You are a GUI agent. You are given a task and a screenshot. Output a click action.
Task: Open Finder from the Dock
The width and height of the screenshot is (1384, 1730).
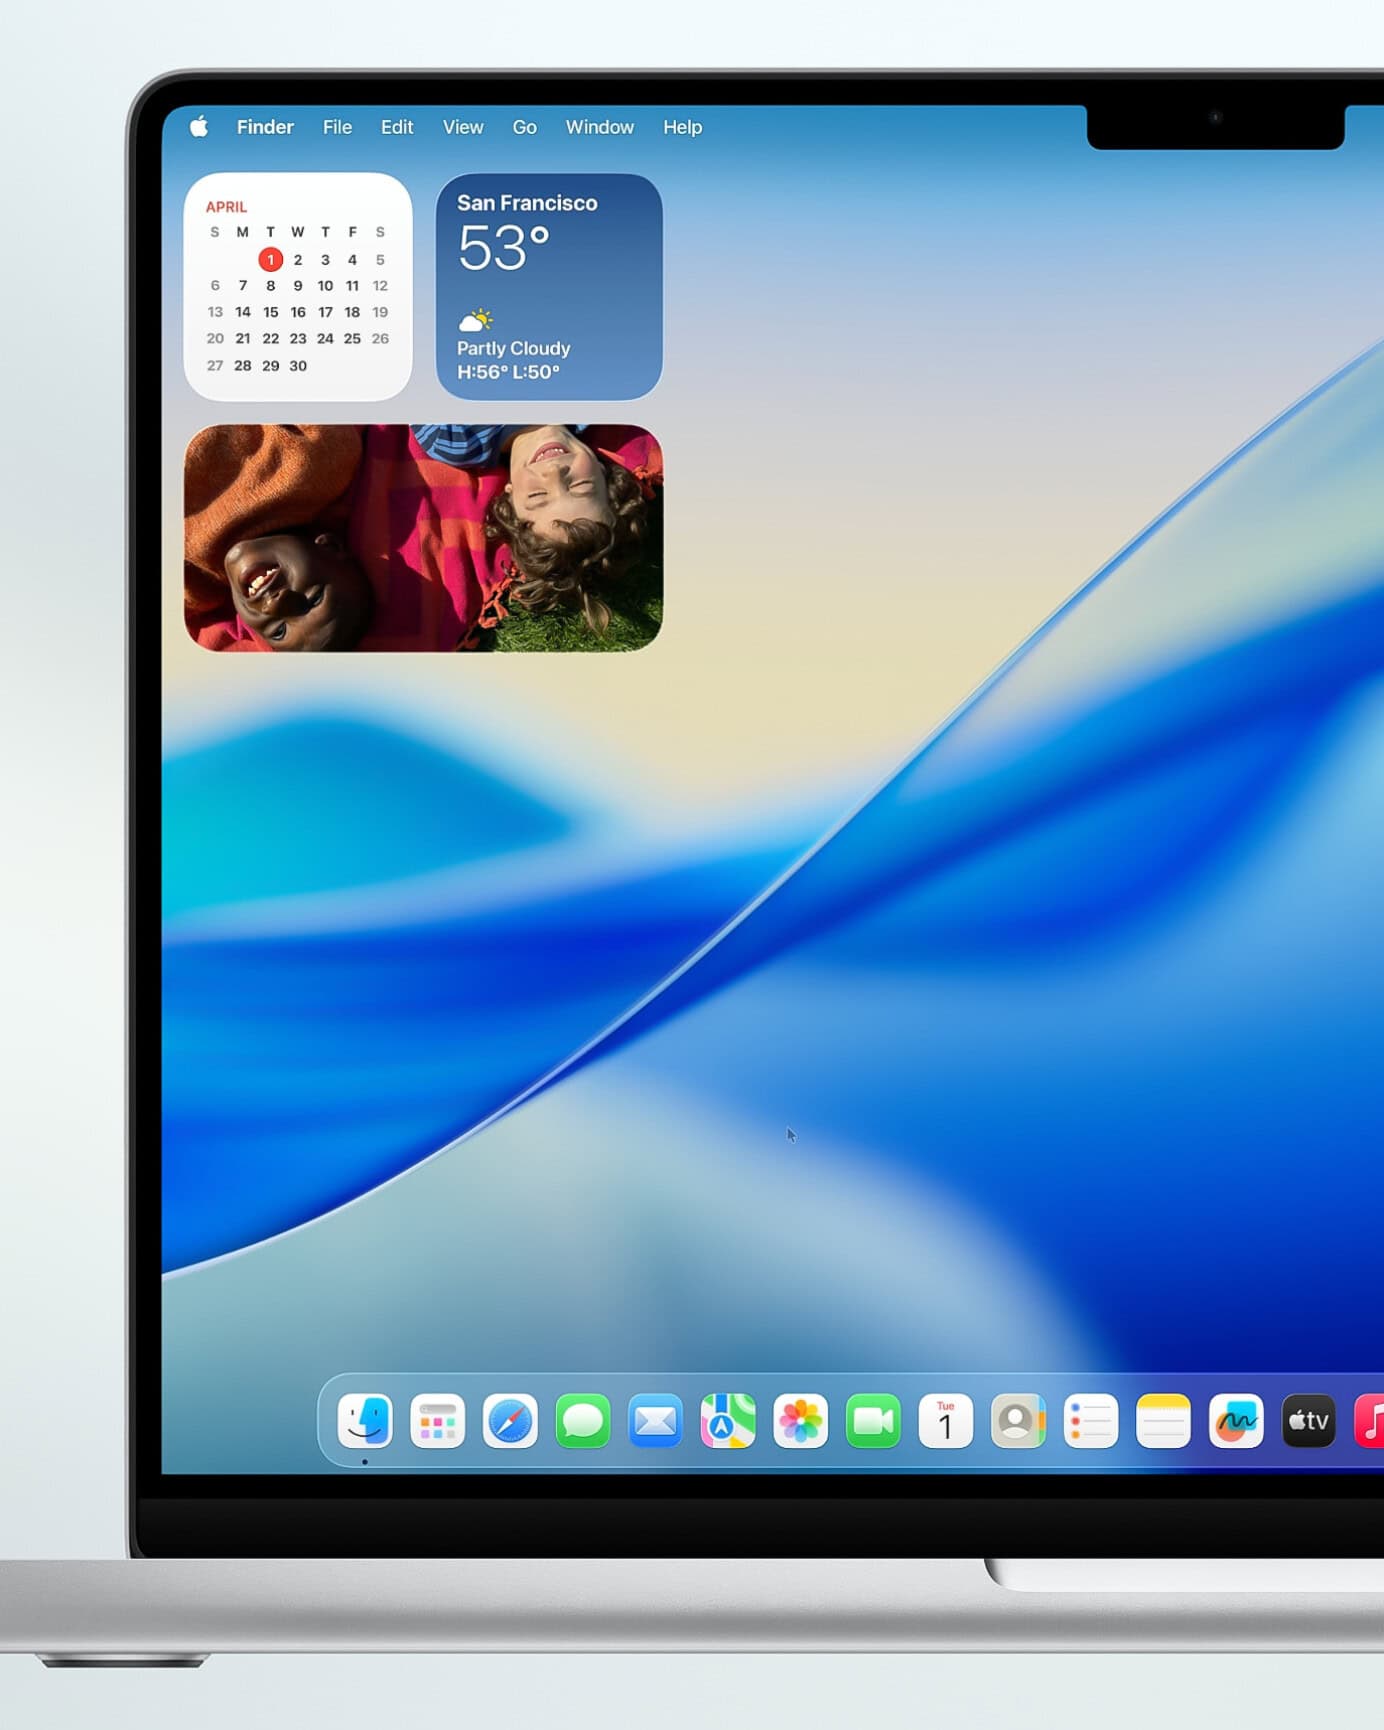click(365, 1420)
